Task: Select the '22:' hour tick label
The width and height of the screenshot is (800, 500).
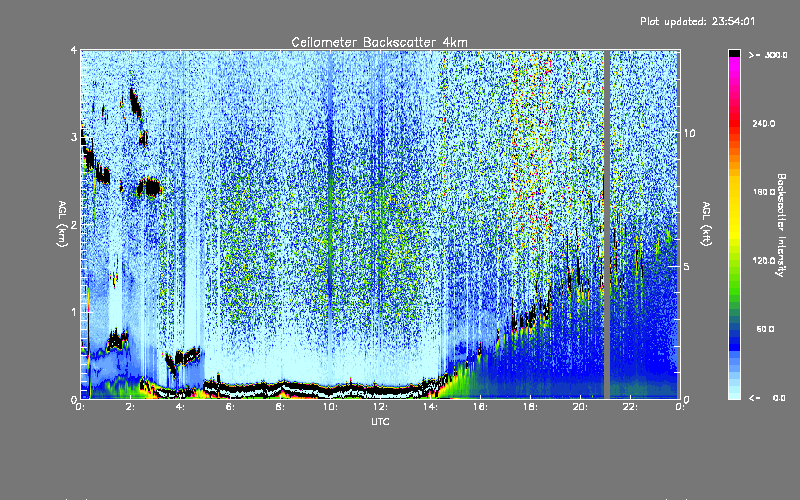Action: pos(630,407)
